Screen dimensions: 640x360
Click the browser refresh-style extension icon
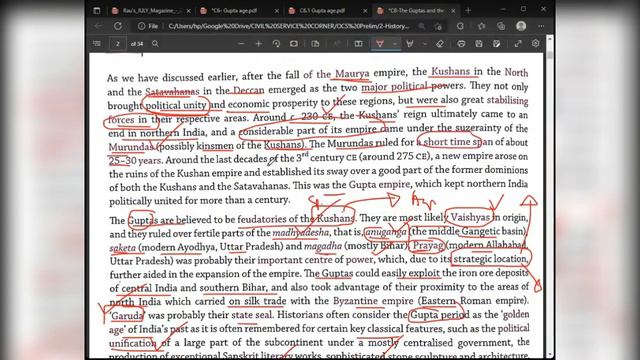460,26
